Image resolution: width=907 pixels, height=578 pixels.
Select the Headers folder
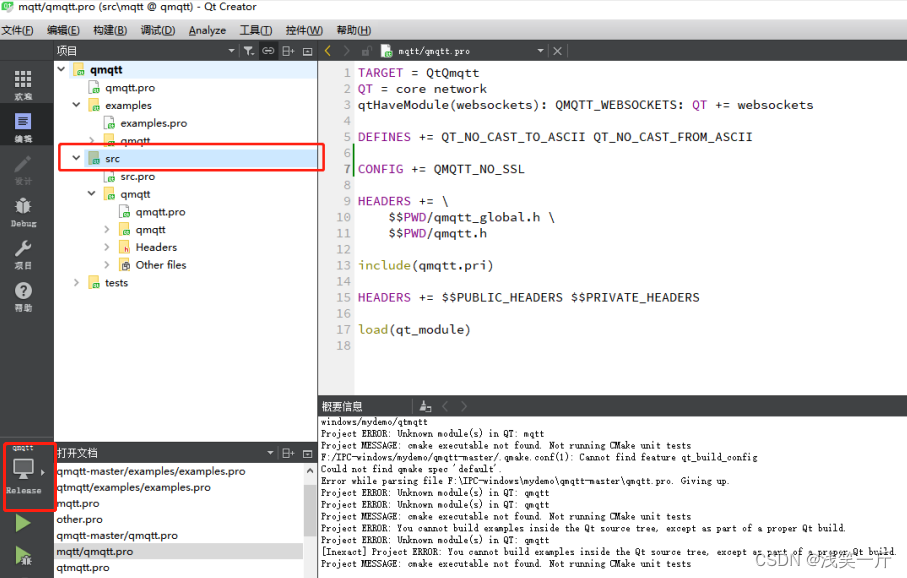click(156, 247)
